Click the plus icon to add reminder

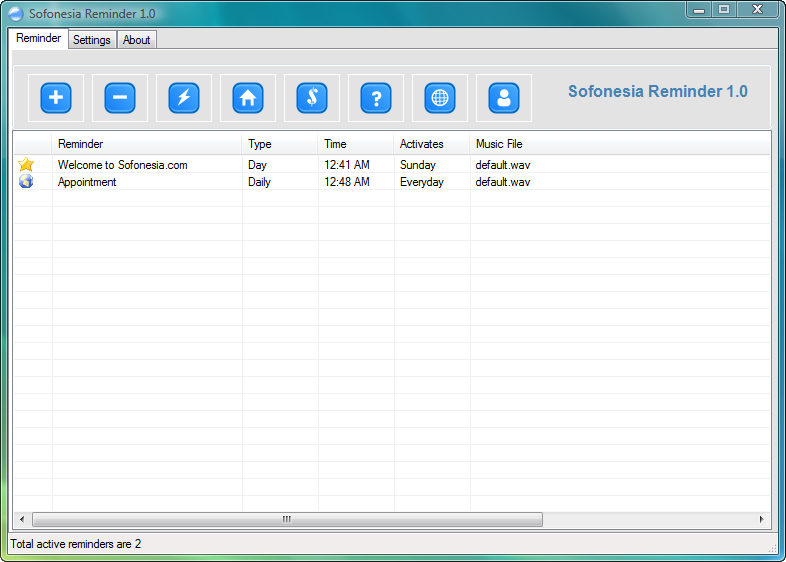pos(56,98)
